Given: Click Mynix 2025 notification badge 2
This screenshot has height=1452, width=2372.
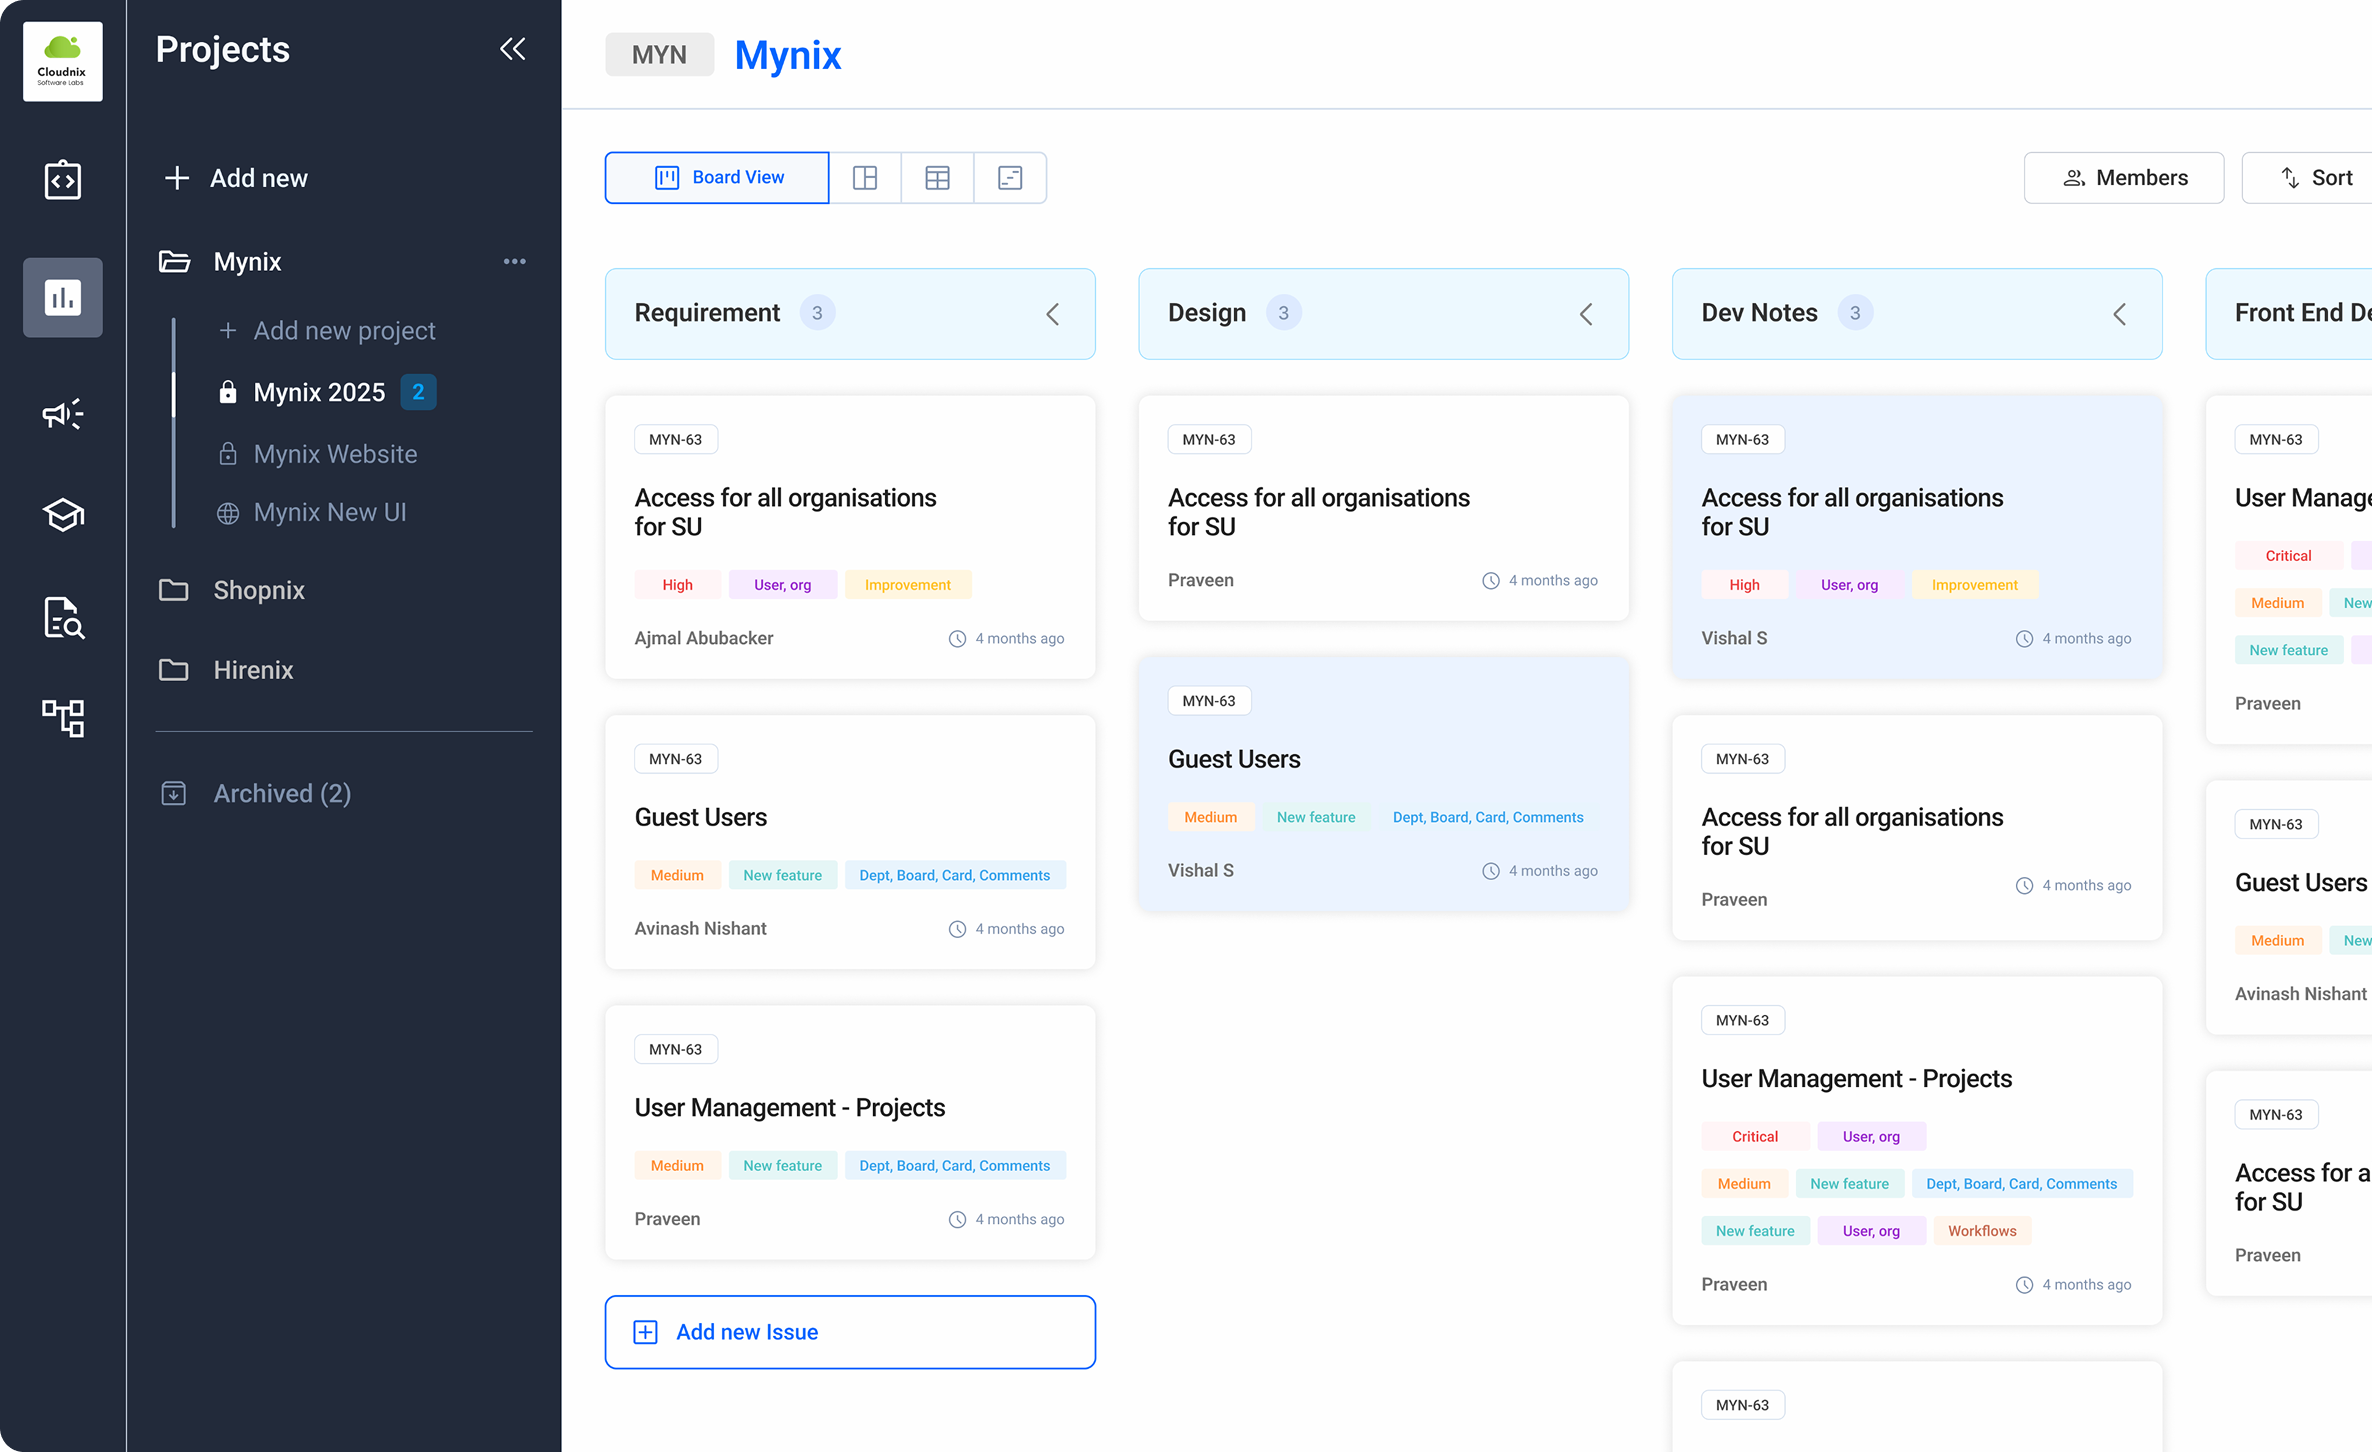Looking at the screenshot, I should click(x=418, y=392).
